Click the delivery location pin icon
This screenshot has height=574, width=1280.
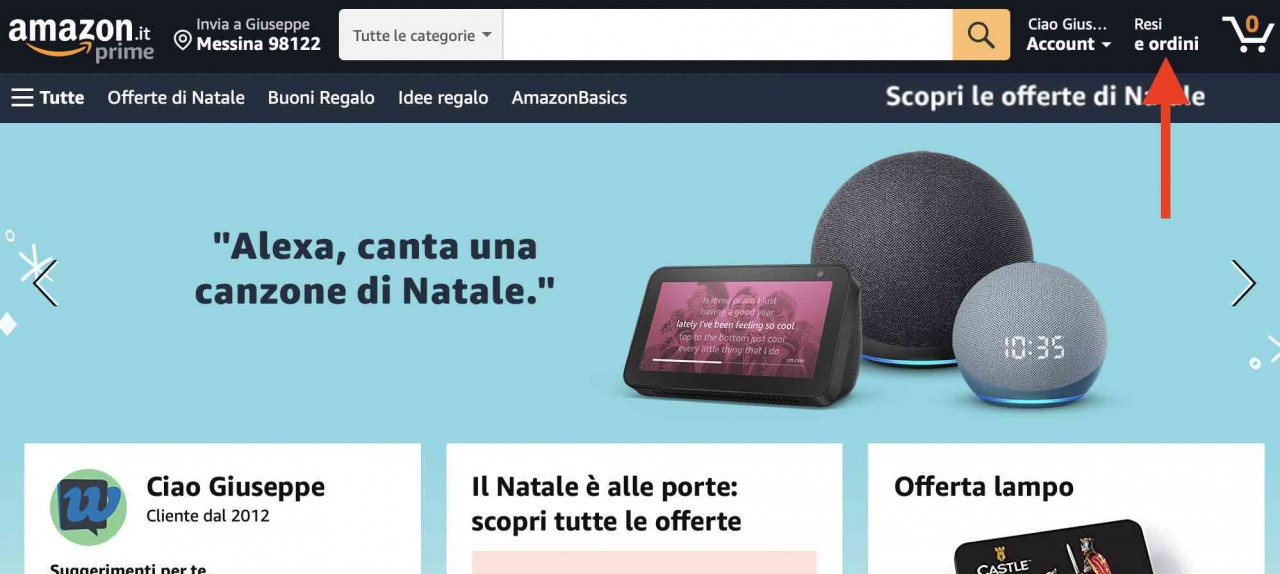tap(183, 40)
